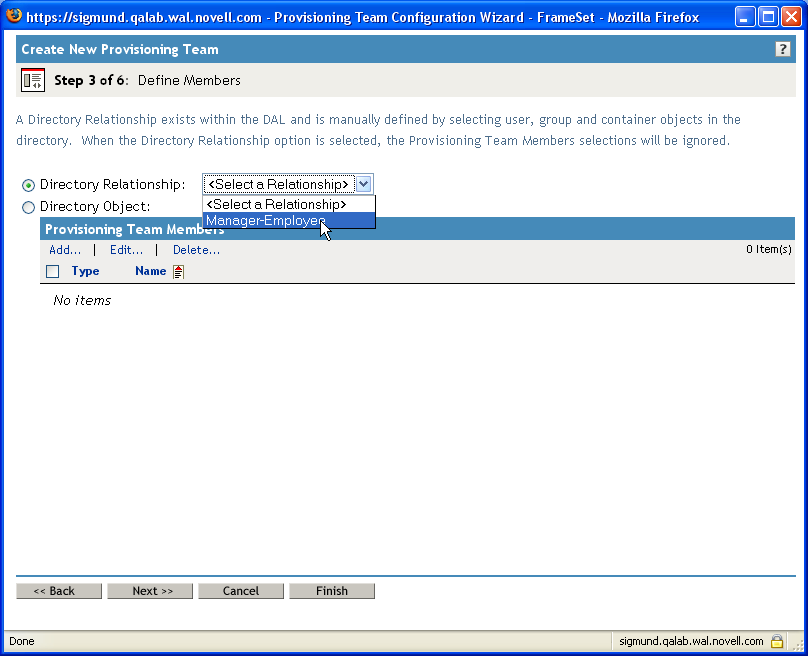The width and height of the screenshot is (808, 656).
Task: Close the Firefox window
Action: click(792, 17)
